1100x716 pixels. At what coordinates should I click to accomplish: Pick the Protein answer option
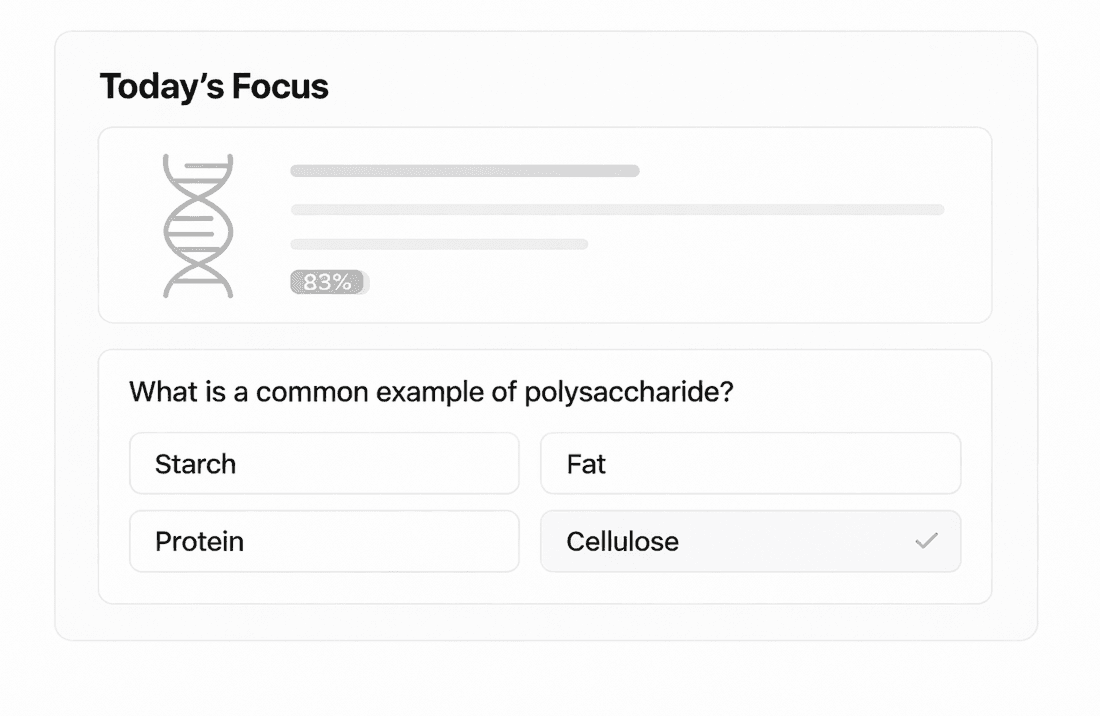[x=324, y=541]
